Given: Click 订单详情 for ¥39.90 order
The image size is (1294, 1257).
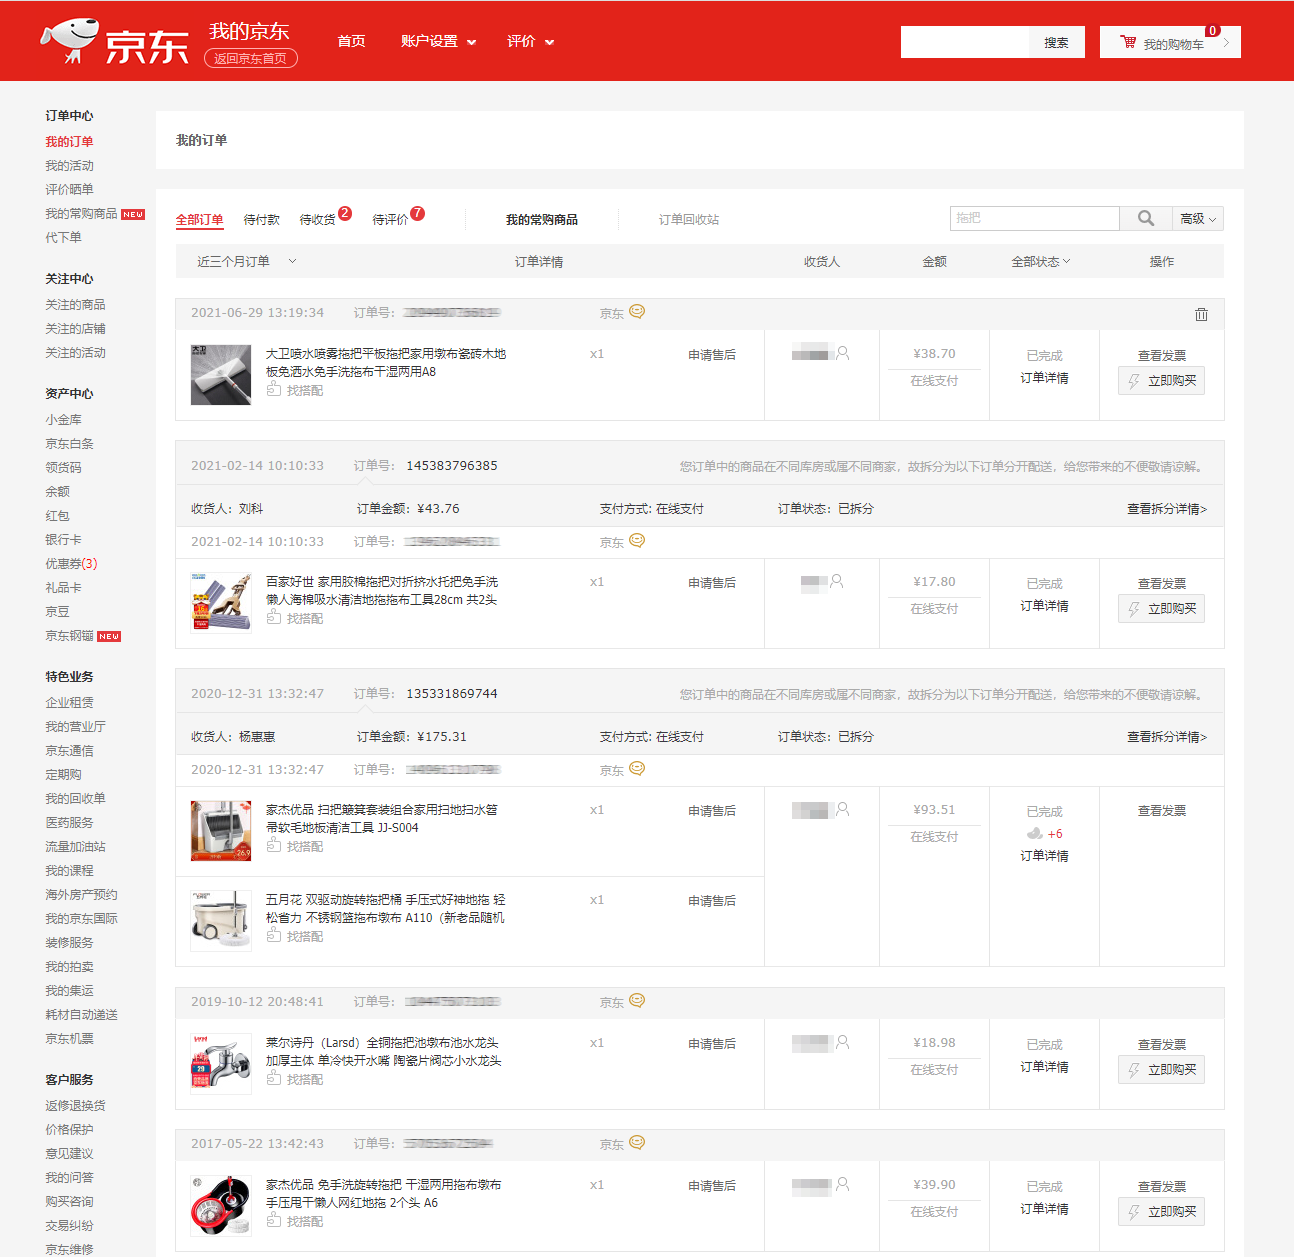Looking at the screenshot, I should tap(1044, 1208).
